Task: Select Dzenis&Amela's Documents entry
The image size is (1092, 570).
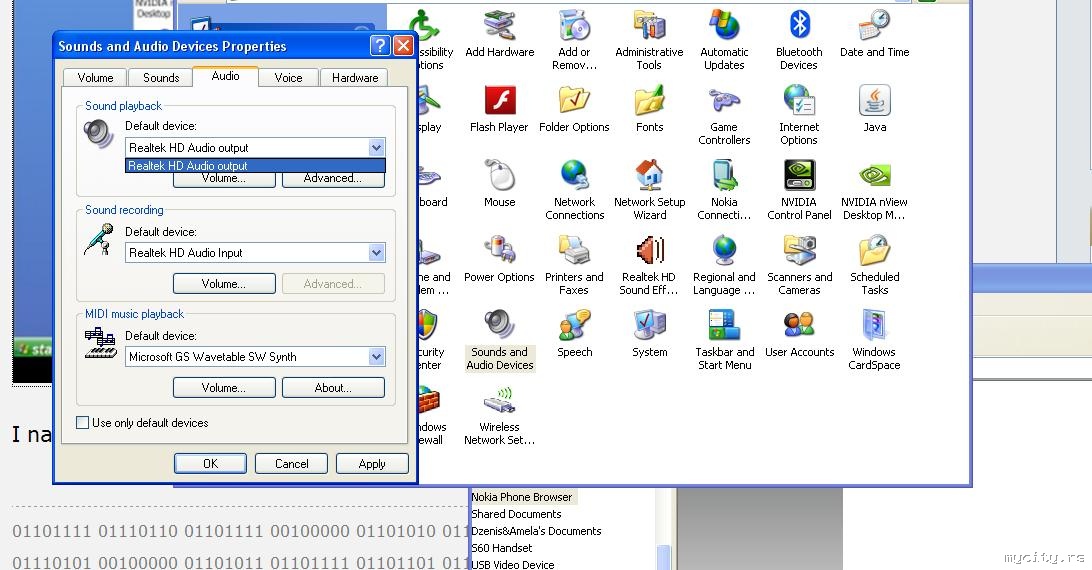Action: [536, 531]
